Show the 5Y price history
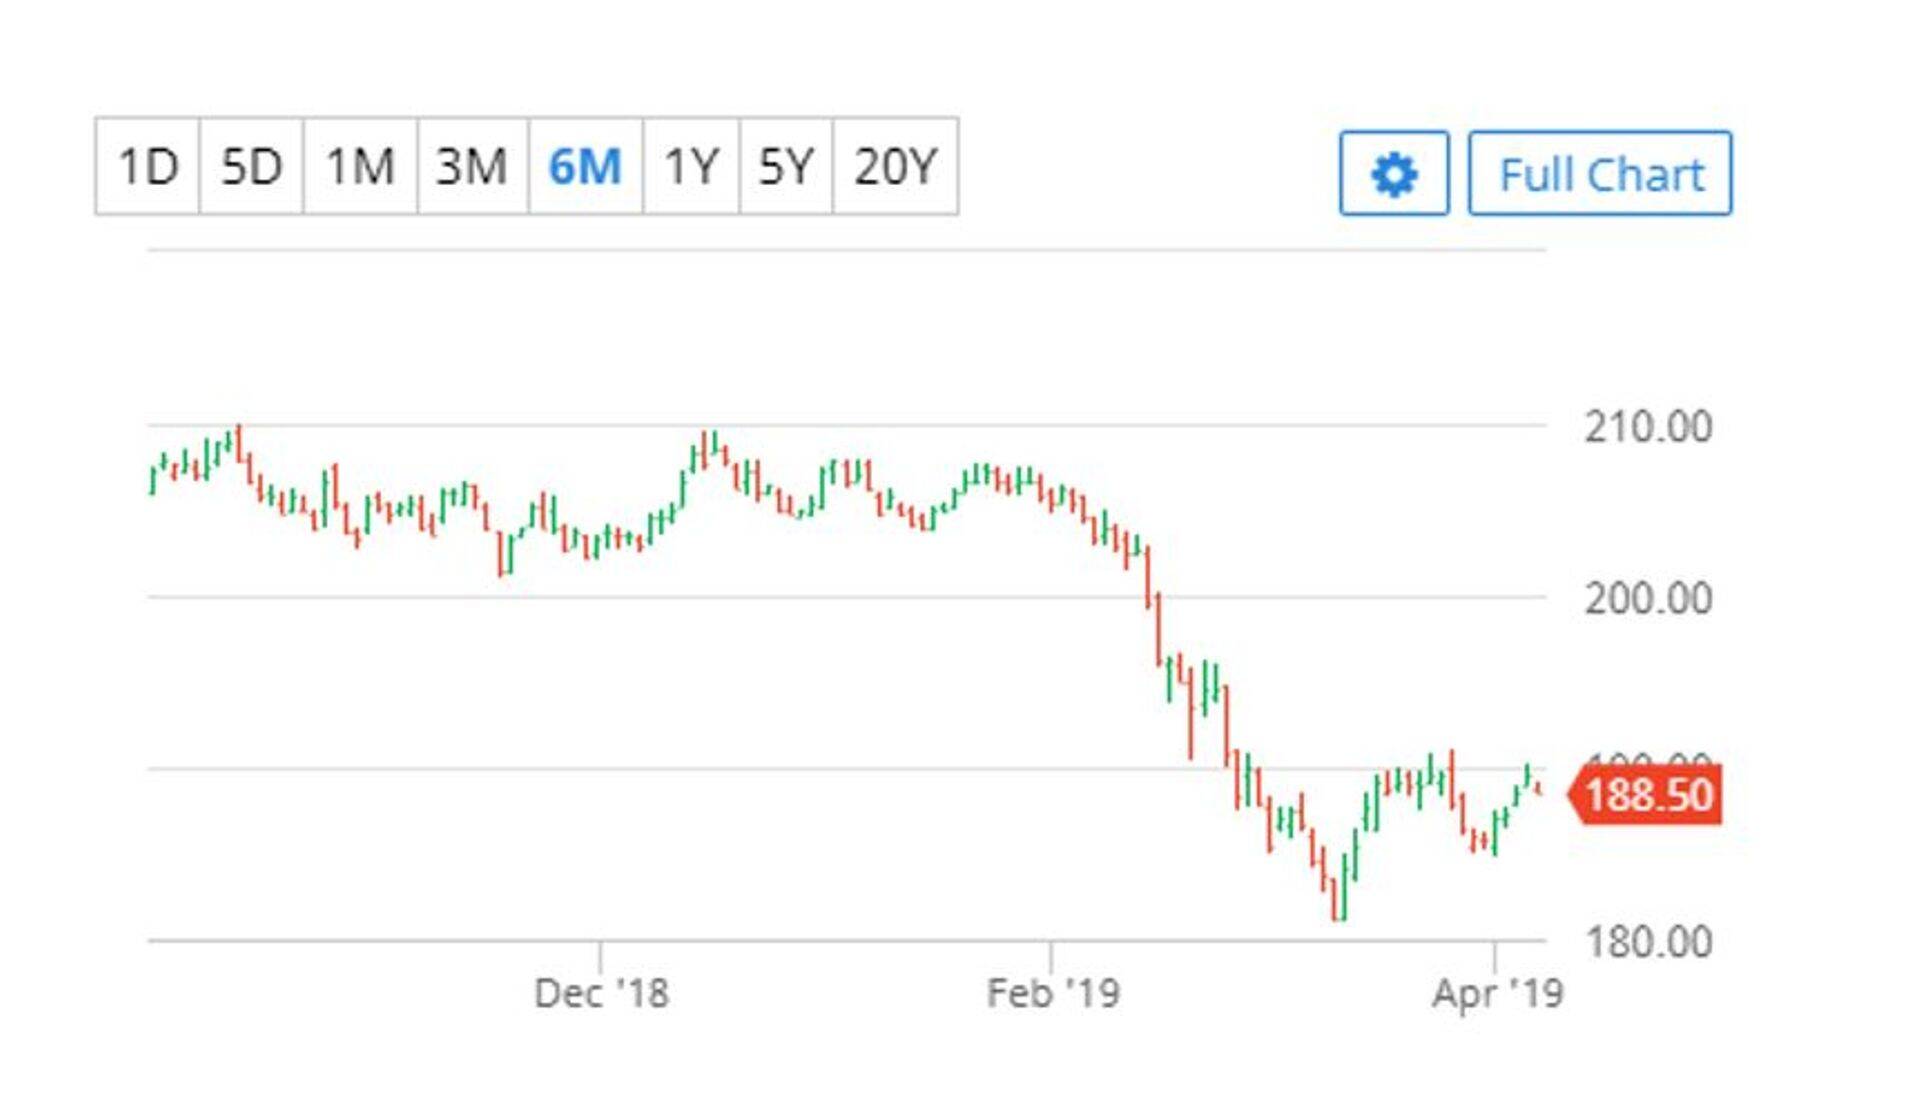1920x1104 pixels. [x=786, y=166]
